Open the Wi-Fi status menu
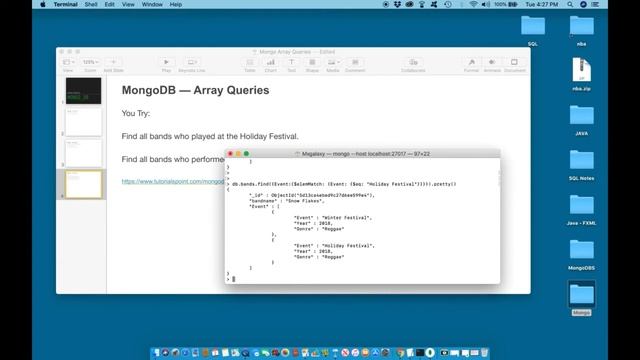Viewport: 640px width, 360px height. (473, 4)
